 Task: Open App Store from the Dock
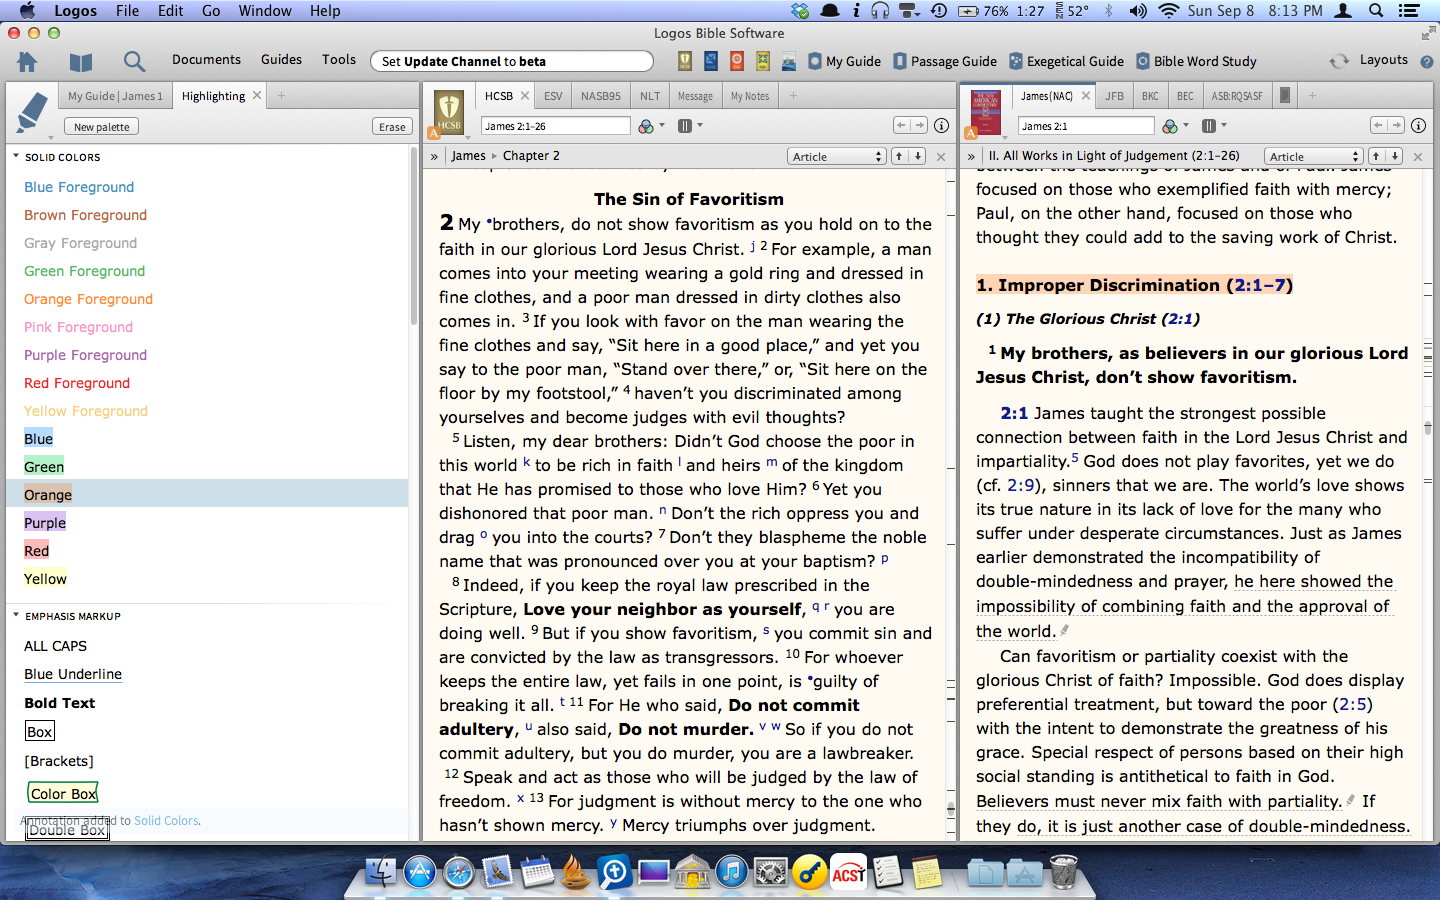pos(419,872)
